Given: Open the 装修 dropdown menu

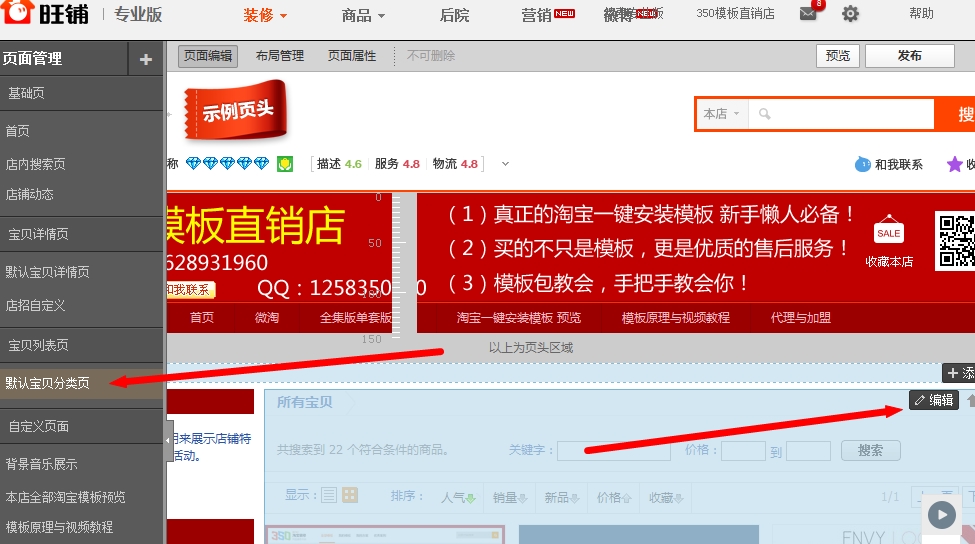Looking at the screenshot, I should click(265, 15).
